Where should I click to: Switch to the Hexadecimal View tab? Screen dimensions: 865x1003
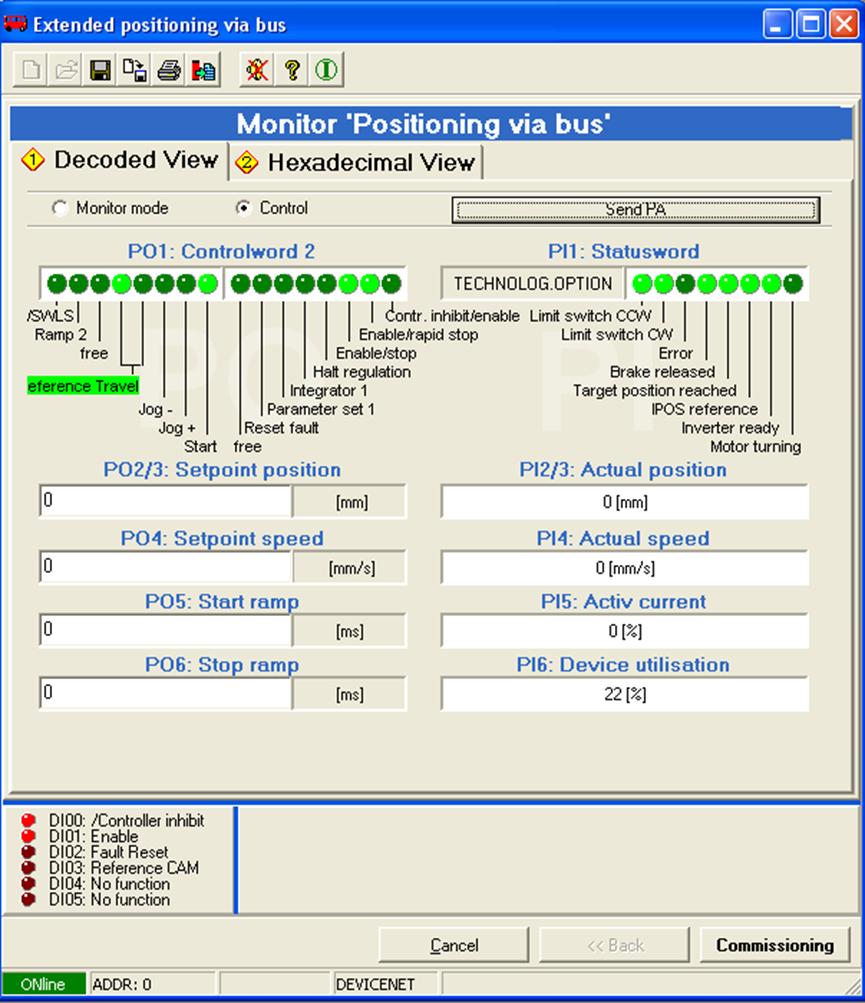[357, 162]
